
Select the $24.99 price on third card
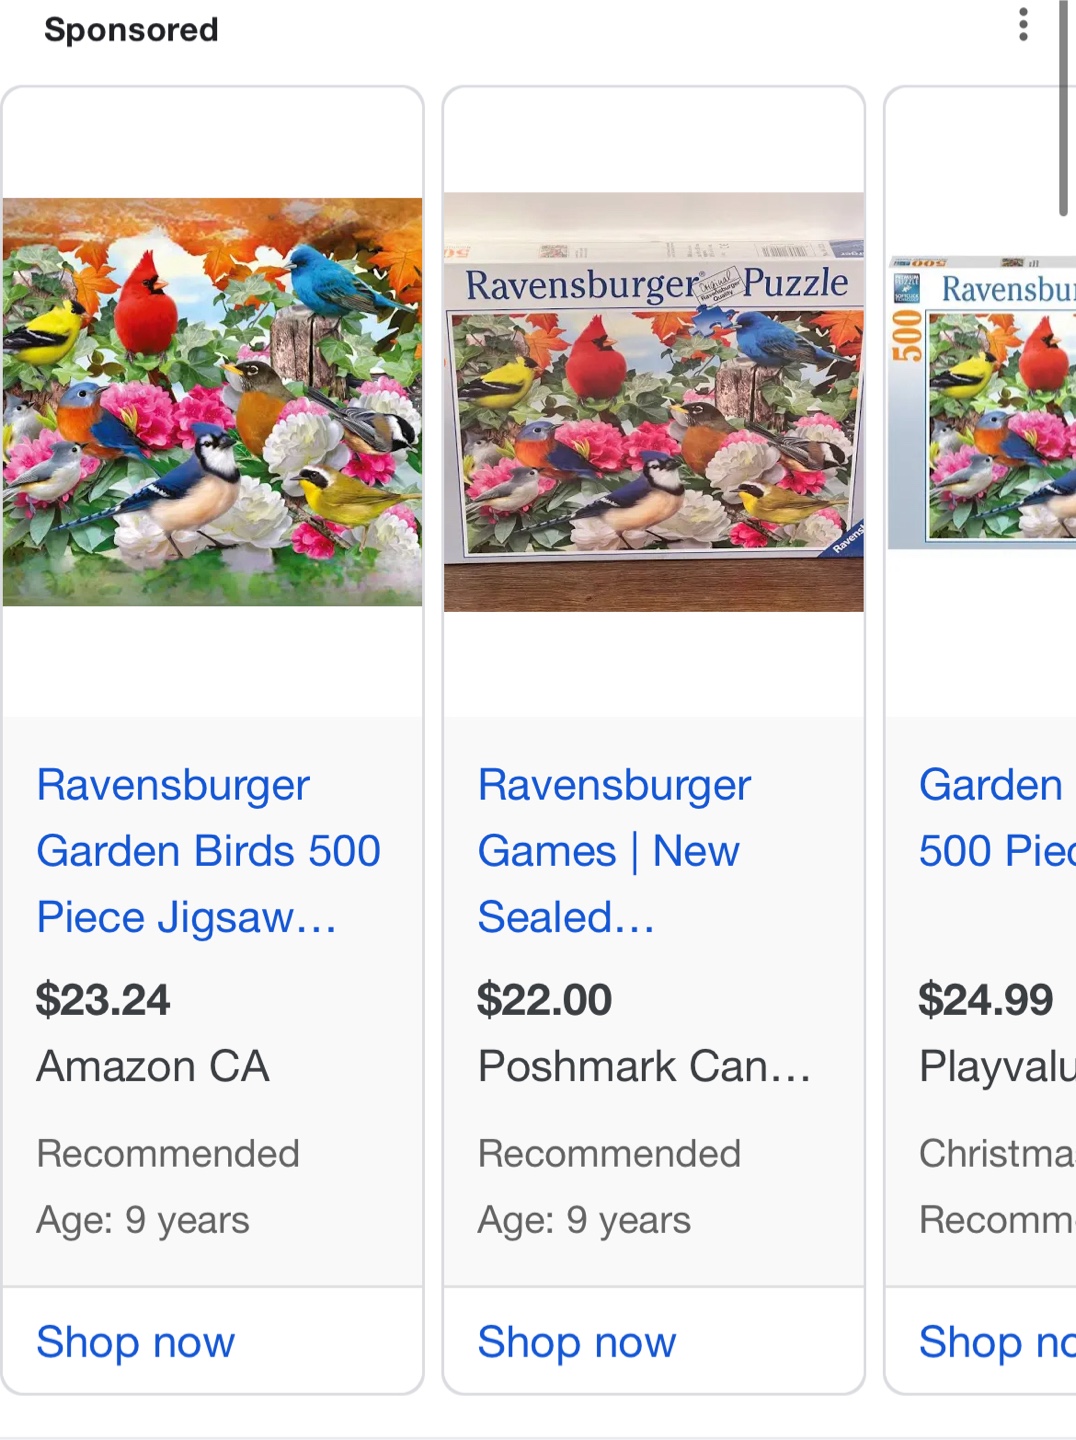[x=986, y=1000]
